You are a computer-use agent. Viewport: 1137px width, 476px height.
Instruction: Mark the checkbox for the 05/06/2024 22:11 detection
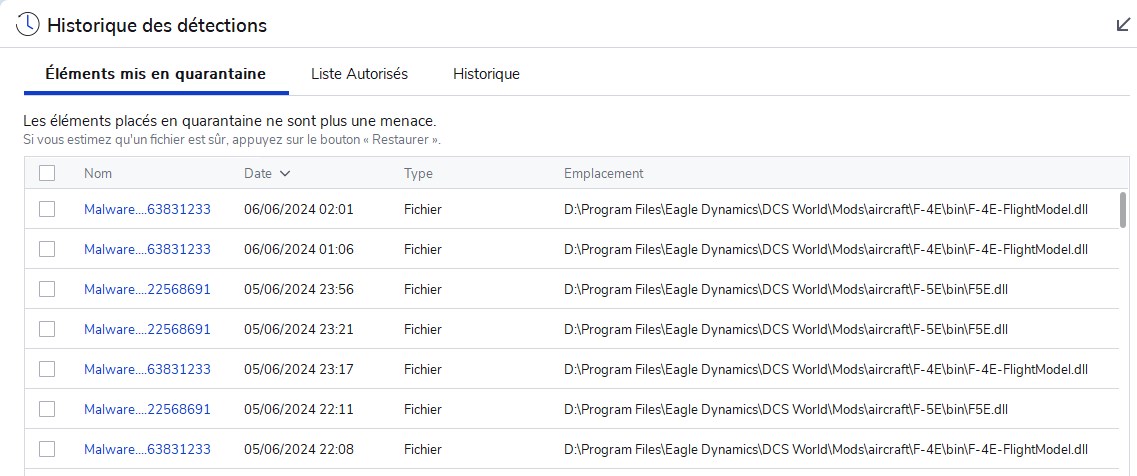[47, 409]
